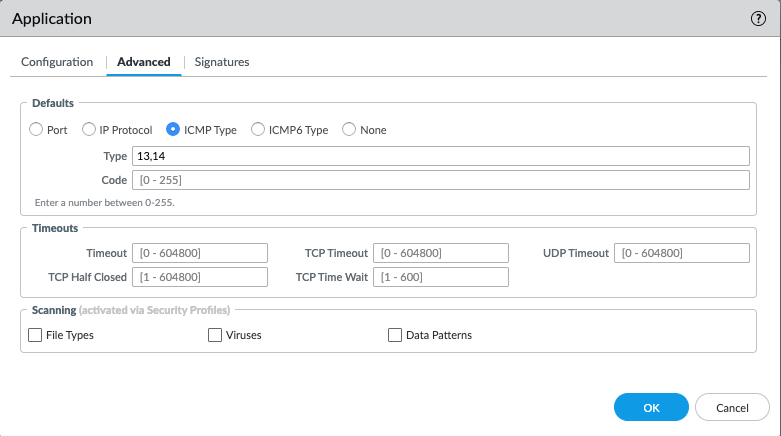Choose the ICMP6 Type option
The width and height of the screenshot is (781, 436).
click(258, 130)
